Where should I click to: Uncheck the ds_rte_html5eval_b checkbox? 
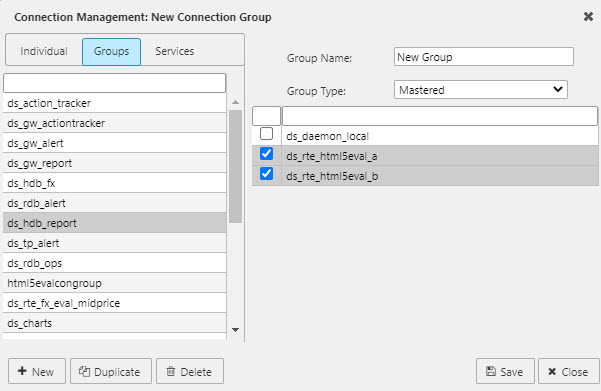pyautogui.click(x=266, y=174)
